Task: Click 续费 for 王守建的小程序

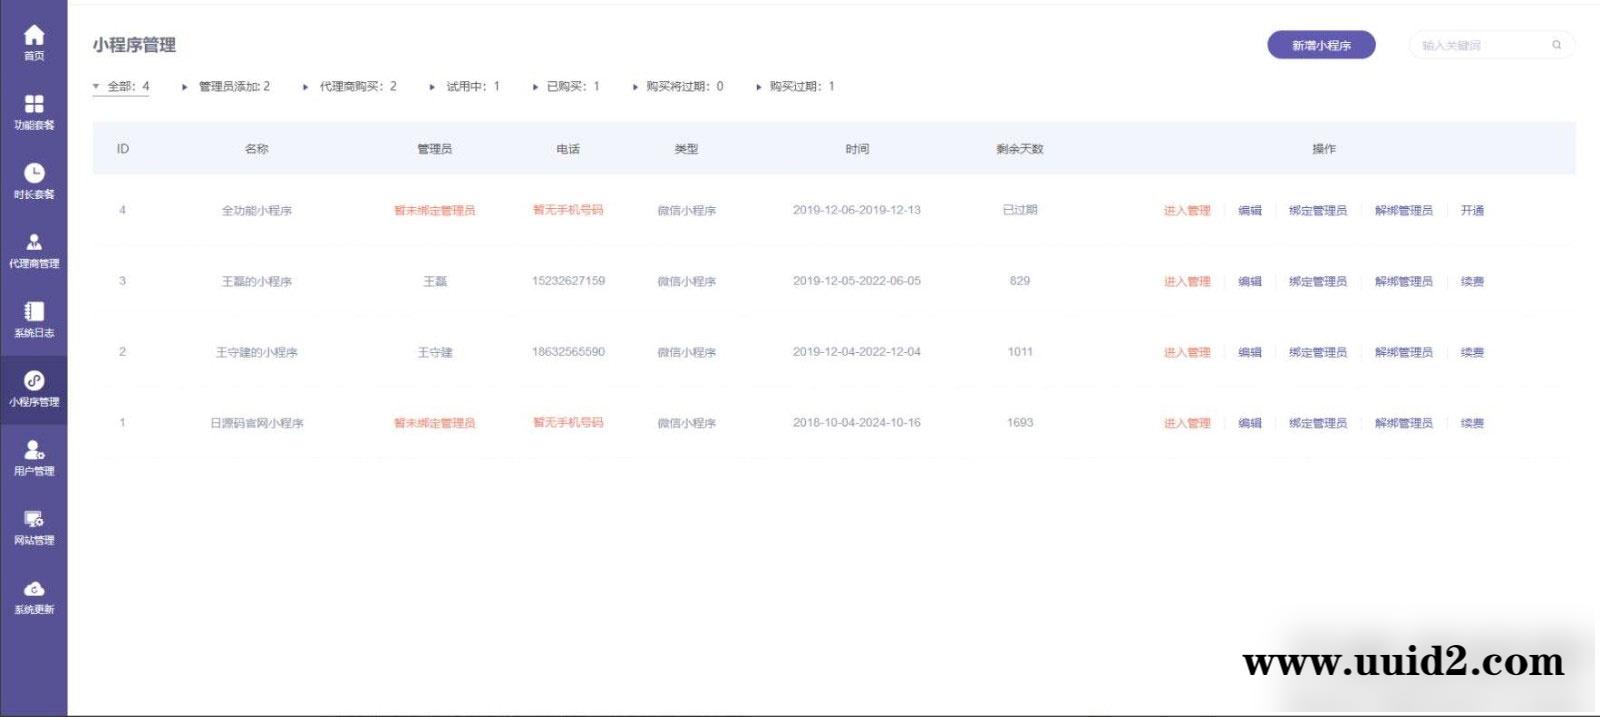Action: pos(1472,353)
